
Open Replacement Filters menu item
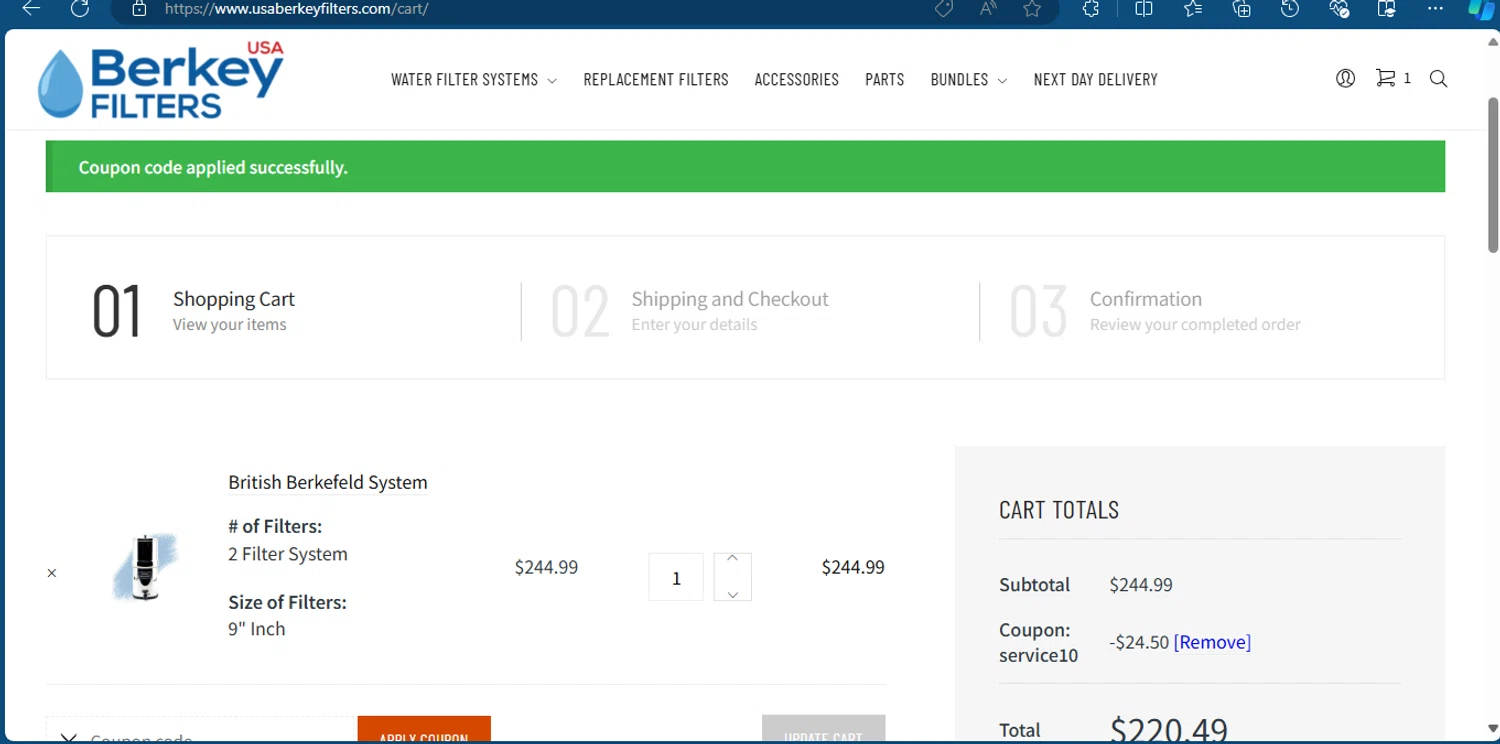[x=656, y=80]
